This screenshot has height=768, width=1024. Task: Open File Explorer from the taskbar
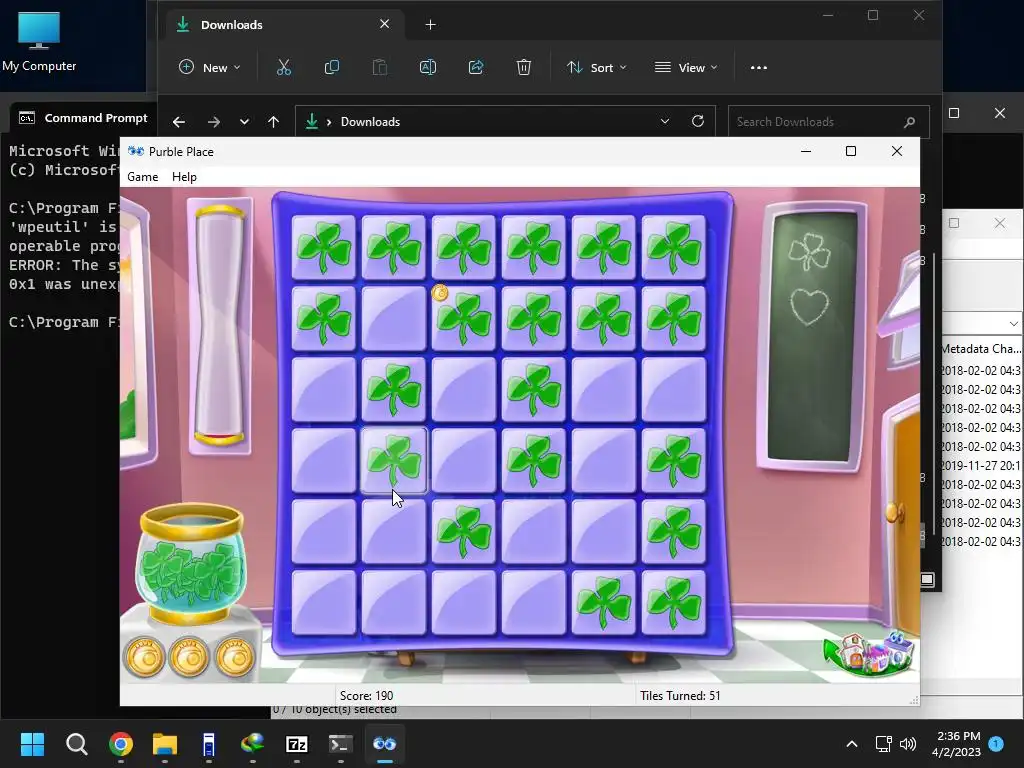click(x=165, y=744)
